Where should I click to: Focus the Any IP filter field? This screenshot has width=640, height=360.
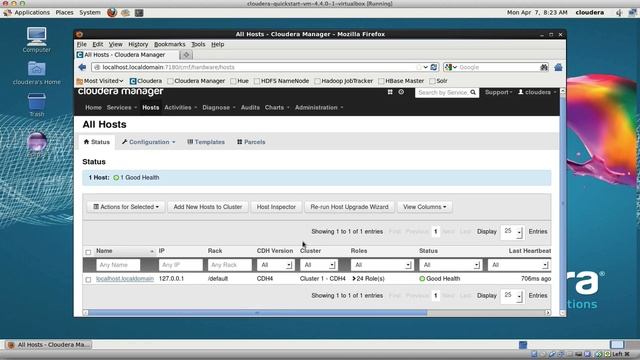pos(180,265)
